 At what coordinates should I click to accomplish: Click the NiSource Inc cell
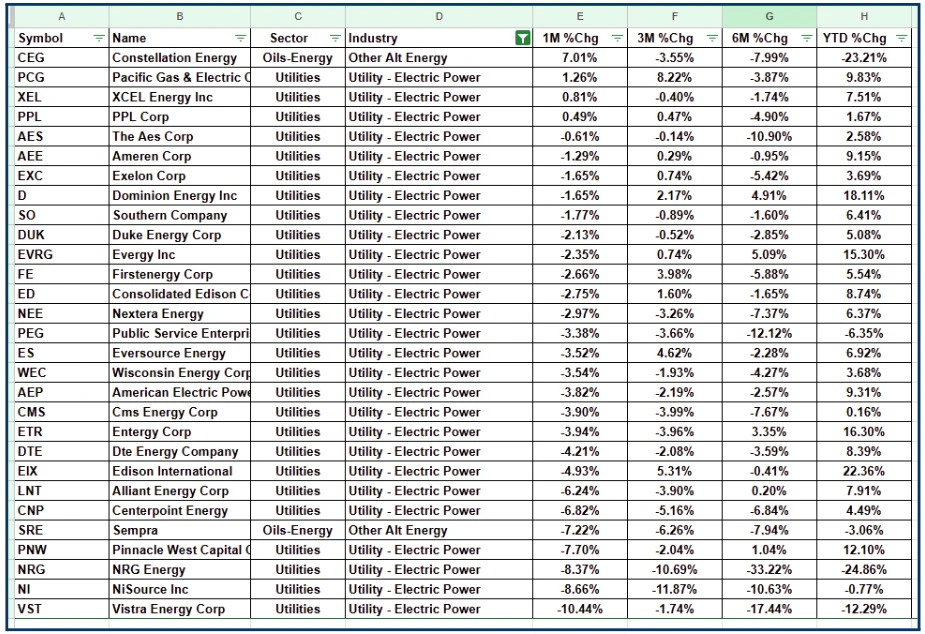point(180,589)
